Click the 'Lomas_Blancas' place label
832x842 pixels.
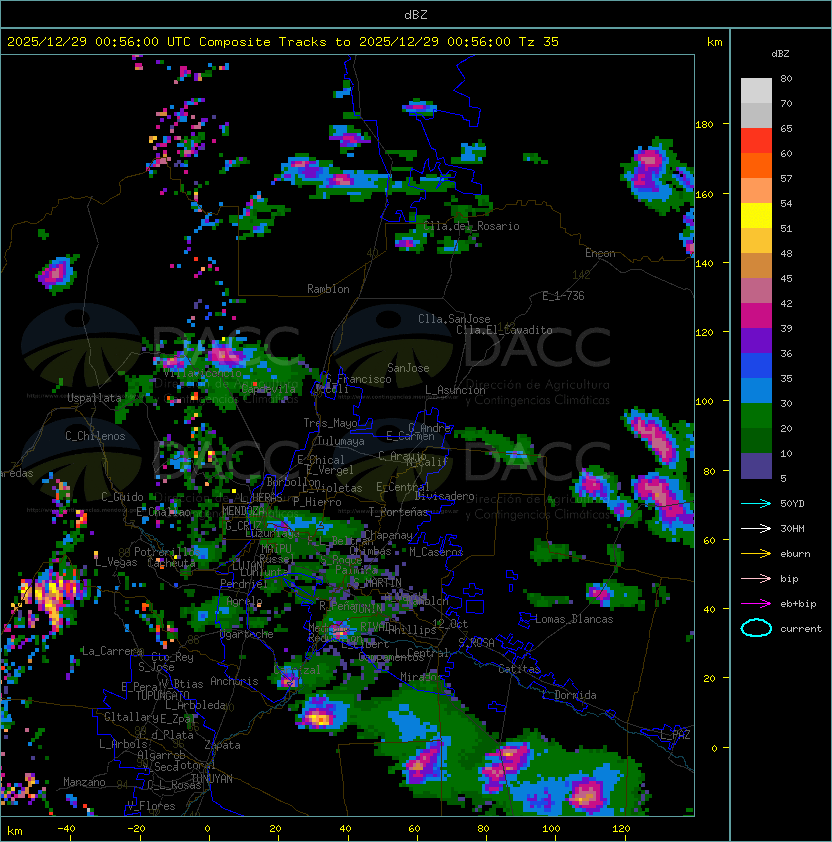[574, 619]
